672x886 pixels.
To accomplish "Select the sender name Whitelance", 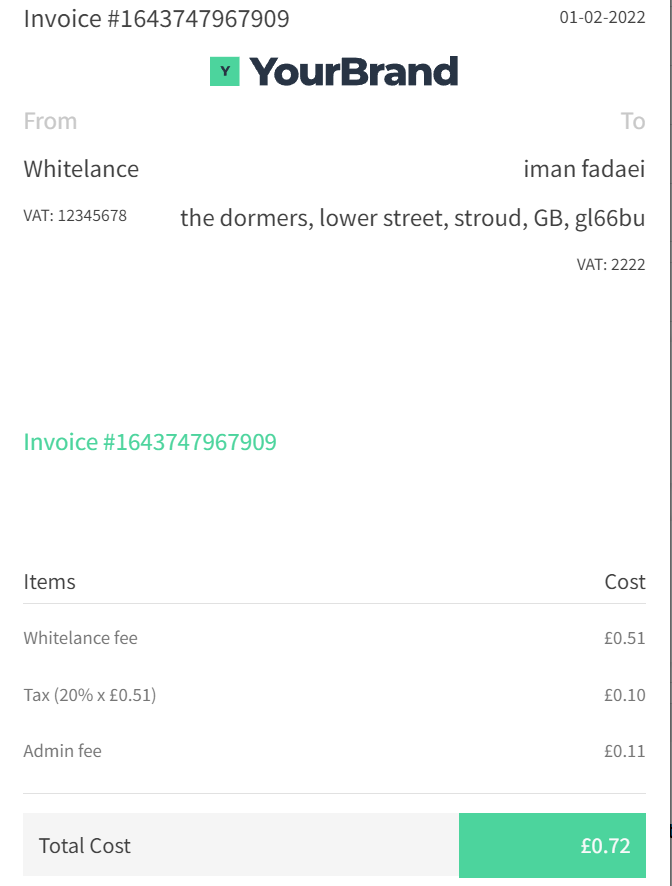I will pyautogui.click(x=81, y=169).
